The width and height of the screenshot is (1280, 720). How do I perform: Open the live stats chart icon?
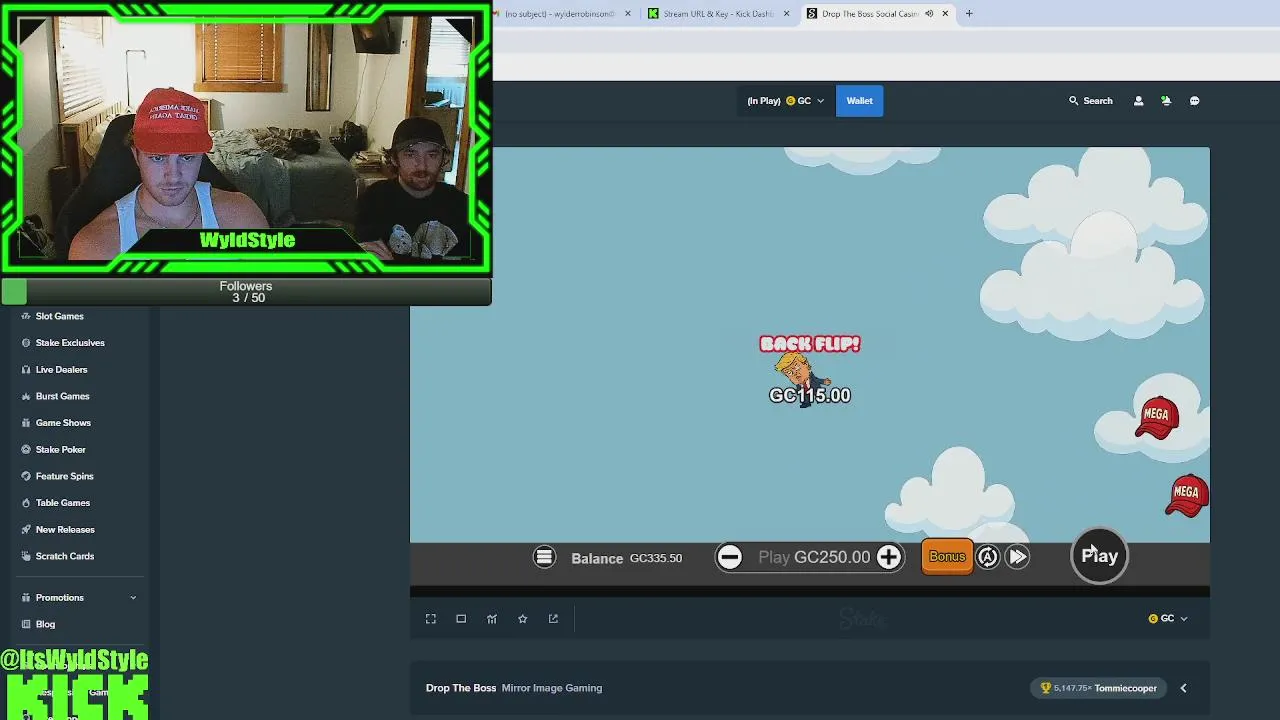pyautogui.click(x=492, y=619)
